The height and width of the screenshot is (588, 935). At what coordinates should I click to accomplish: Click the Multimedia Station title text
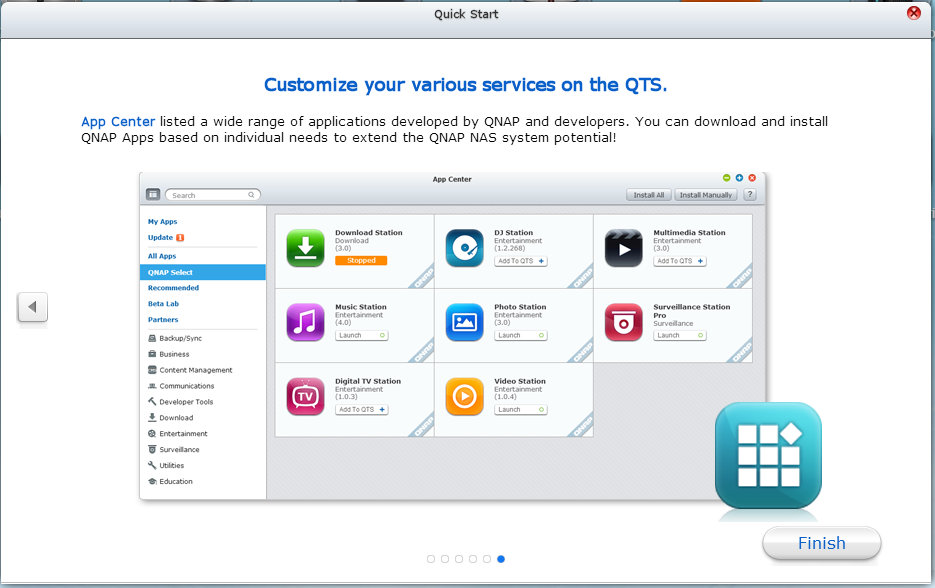(689, 233)
